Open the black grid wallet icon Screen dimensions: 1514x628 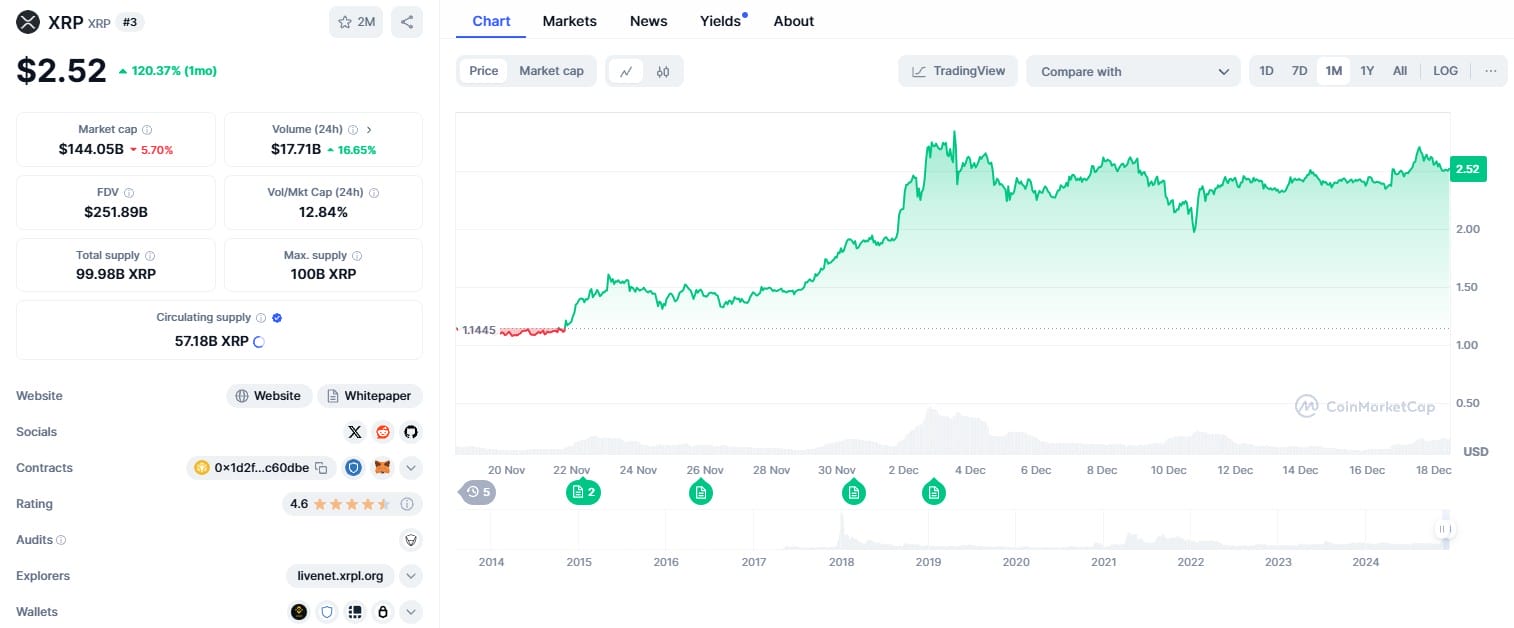[354, 612]
